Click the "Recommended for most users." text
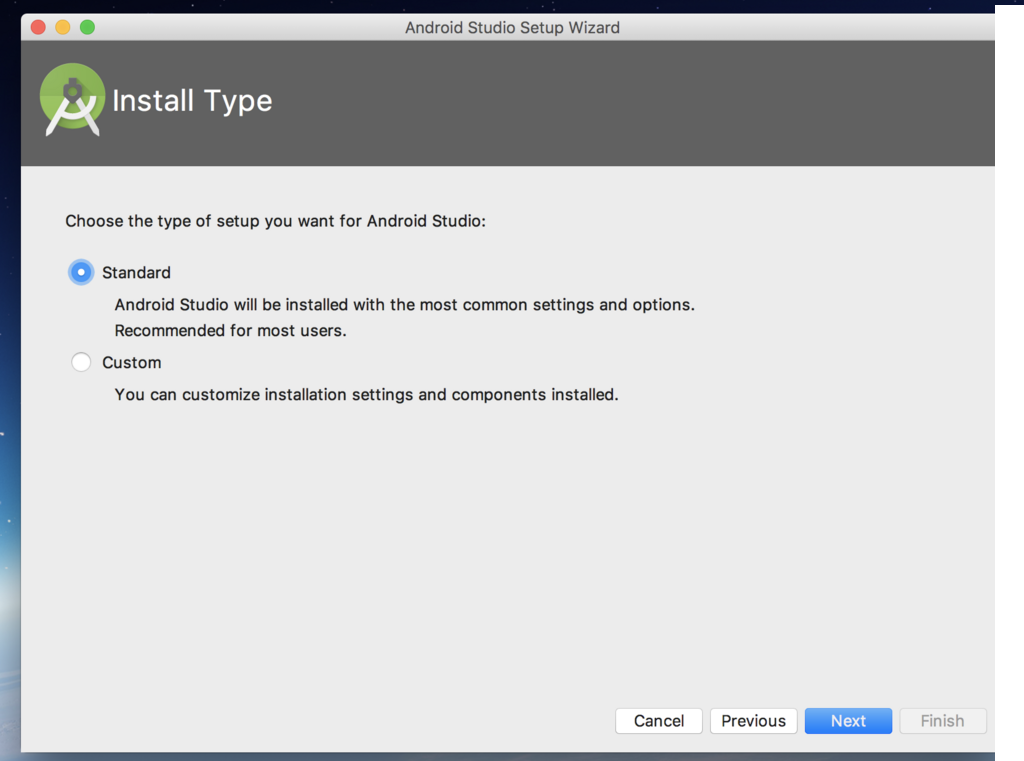The image size is (1024, 761). pyautogui.click(x=230, y=330)
